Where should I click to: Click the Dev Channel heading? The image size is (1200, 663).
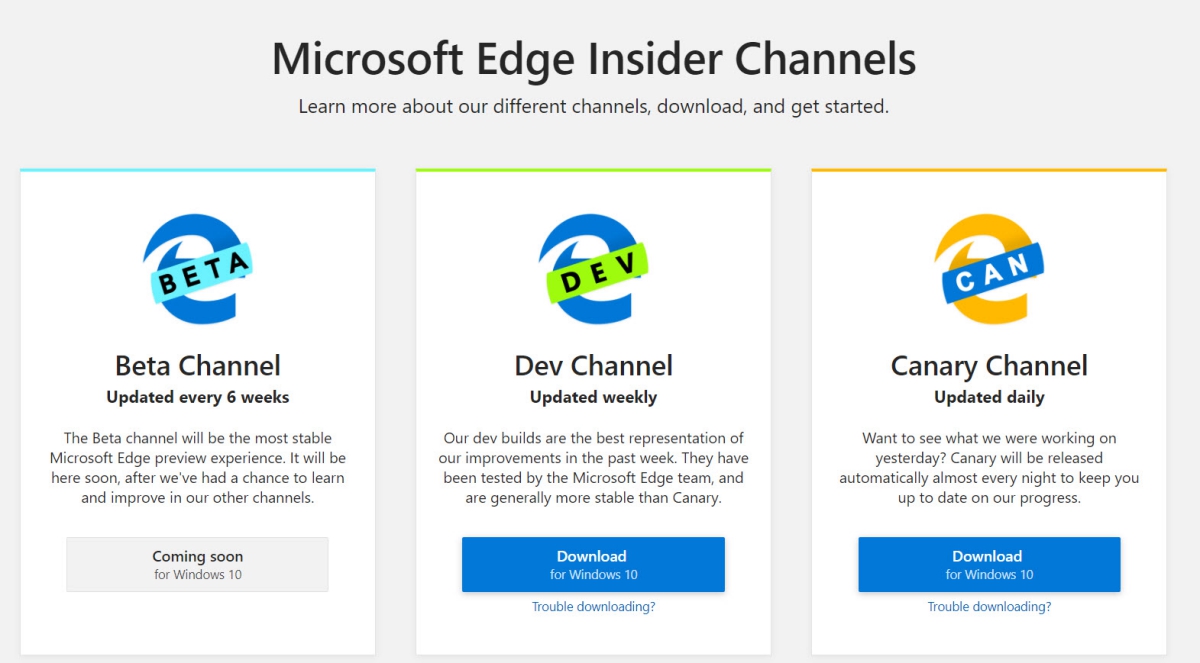click(593, 366)
